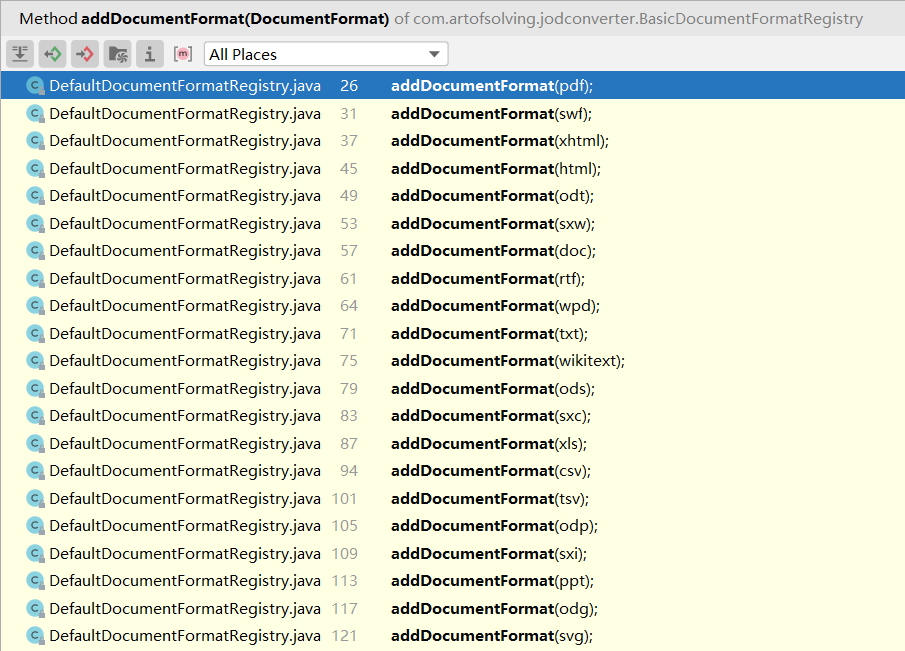
Task: Click the info 'i' toolbar icon
Action: 149,54
